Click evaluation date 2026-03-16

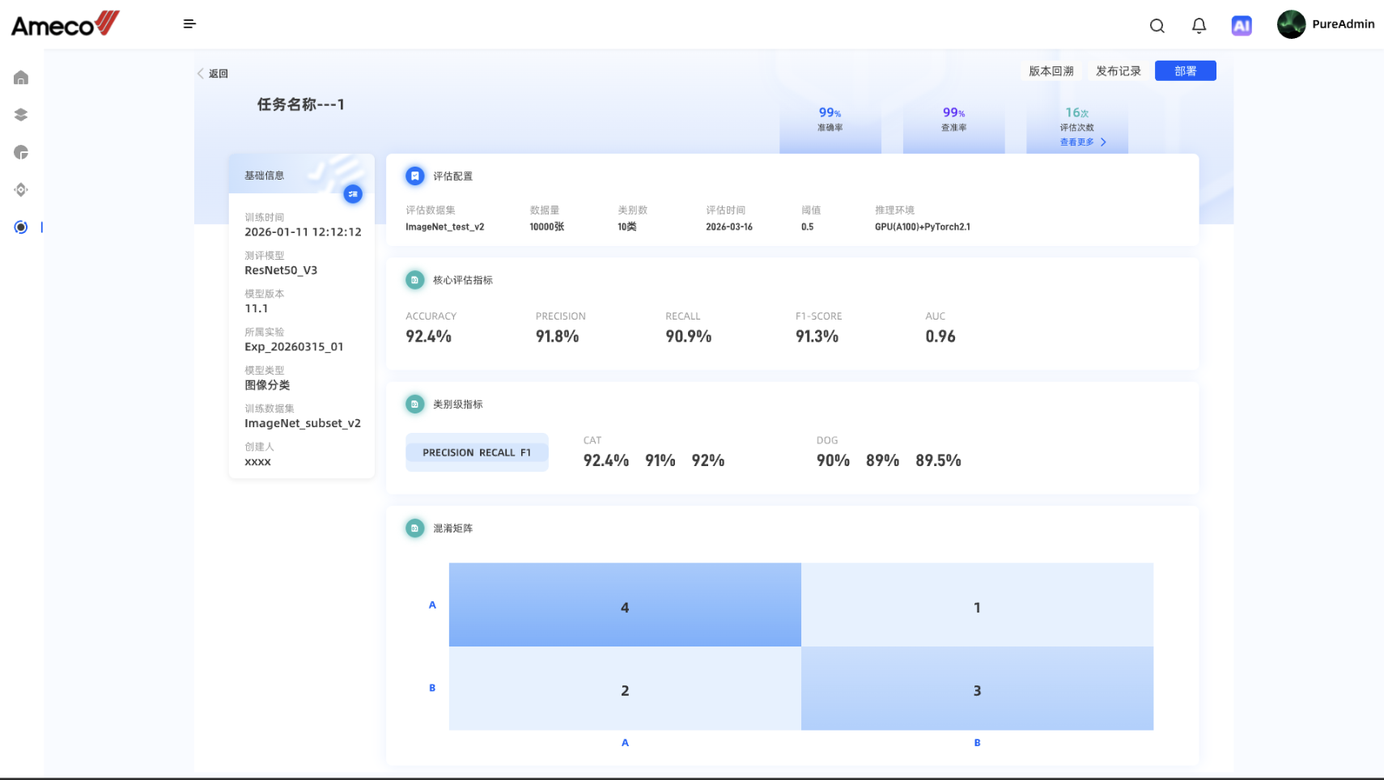coord(729,227)
